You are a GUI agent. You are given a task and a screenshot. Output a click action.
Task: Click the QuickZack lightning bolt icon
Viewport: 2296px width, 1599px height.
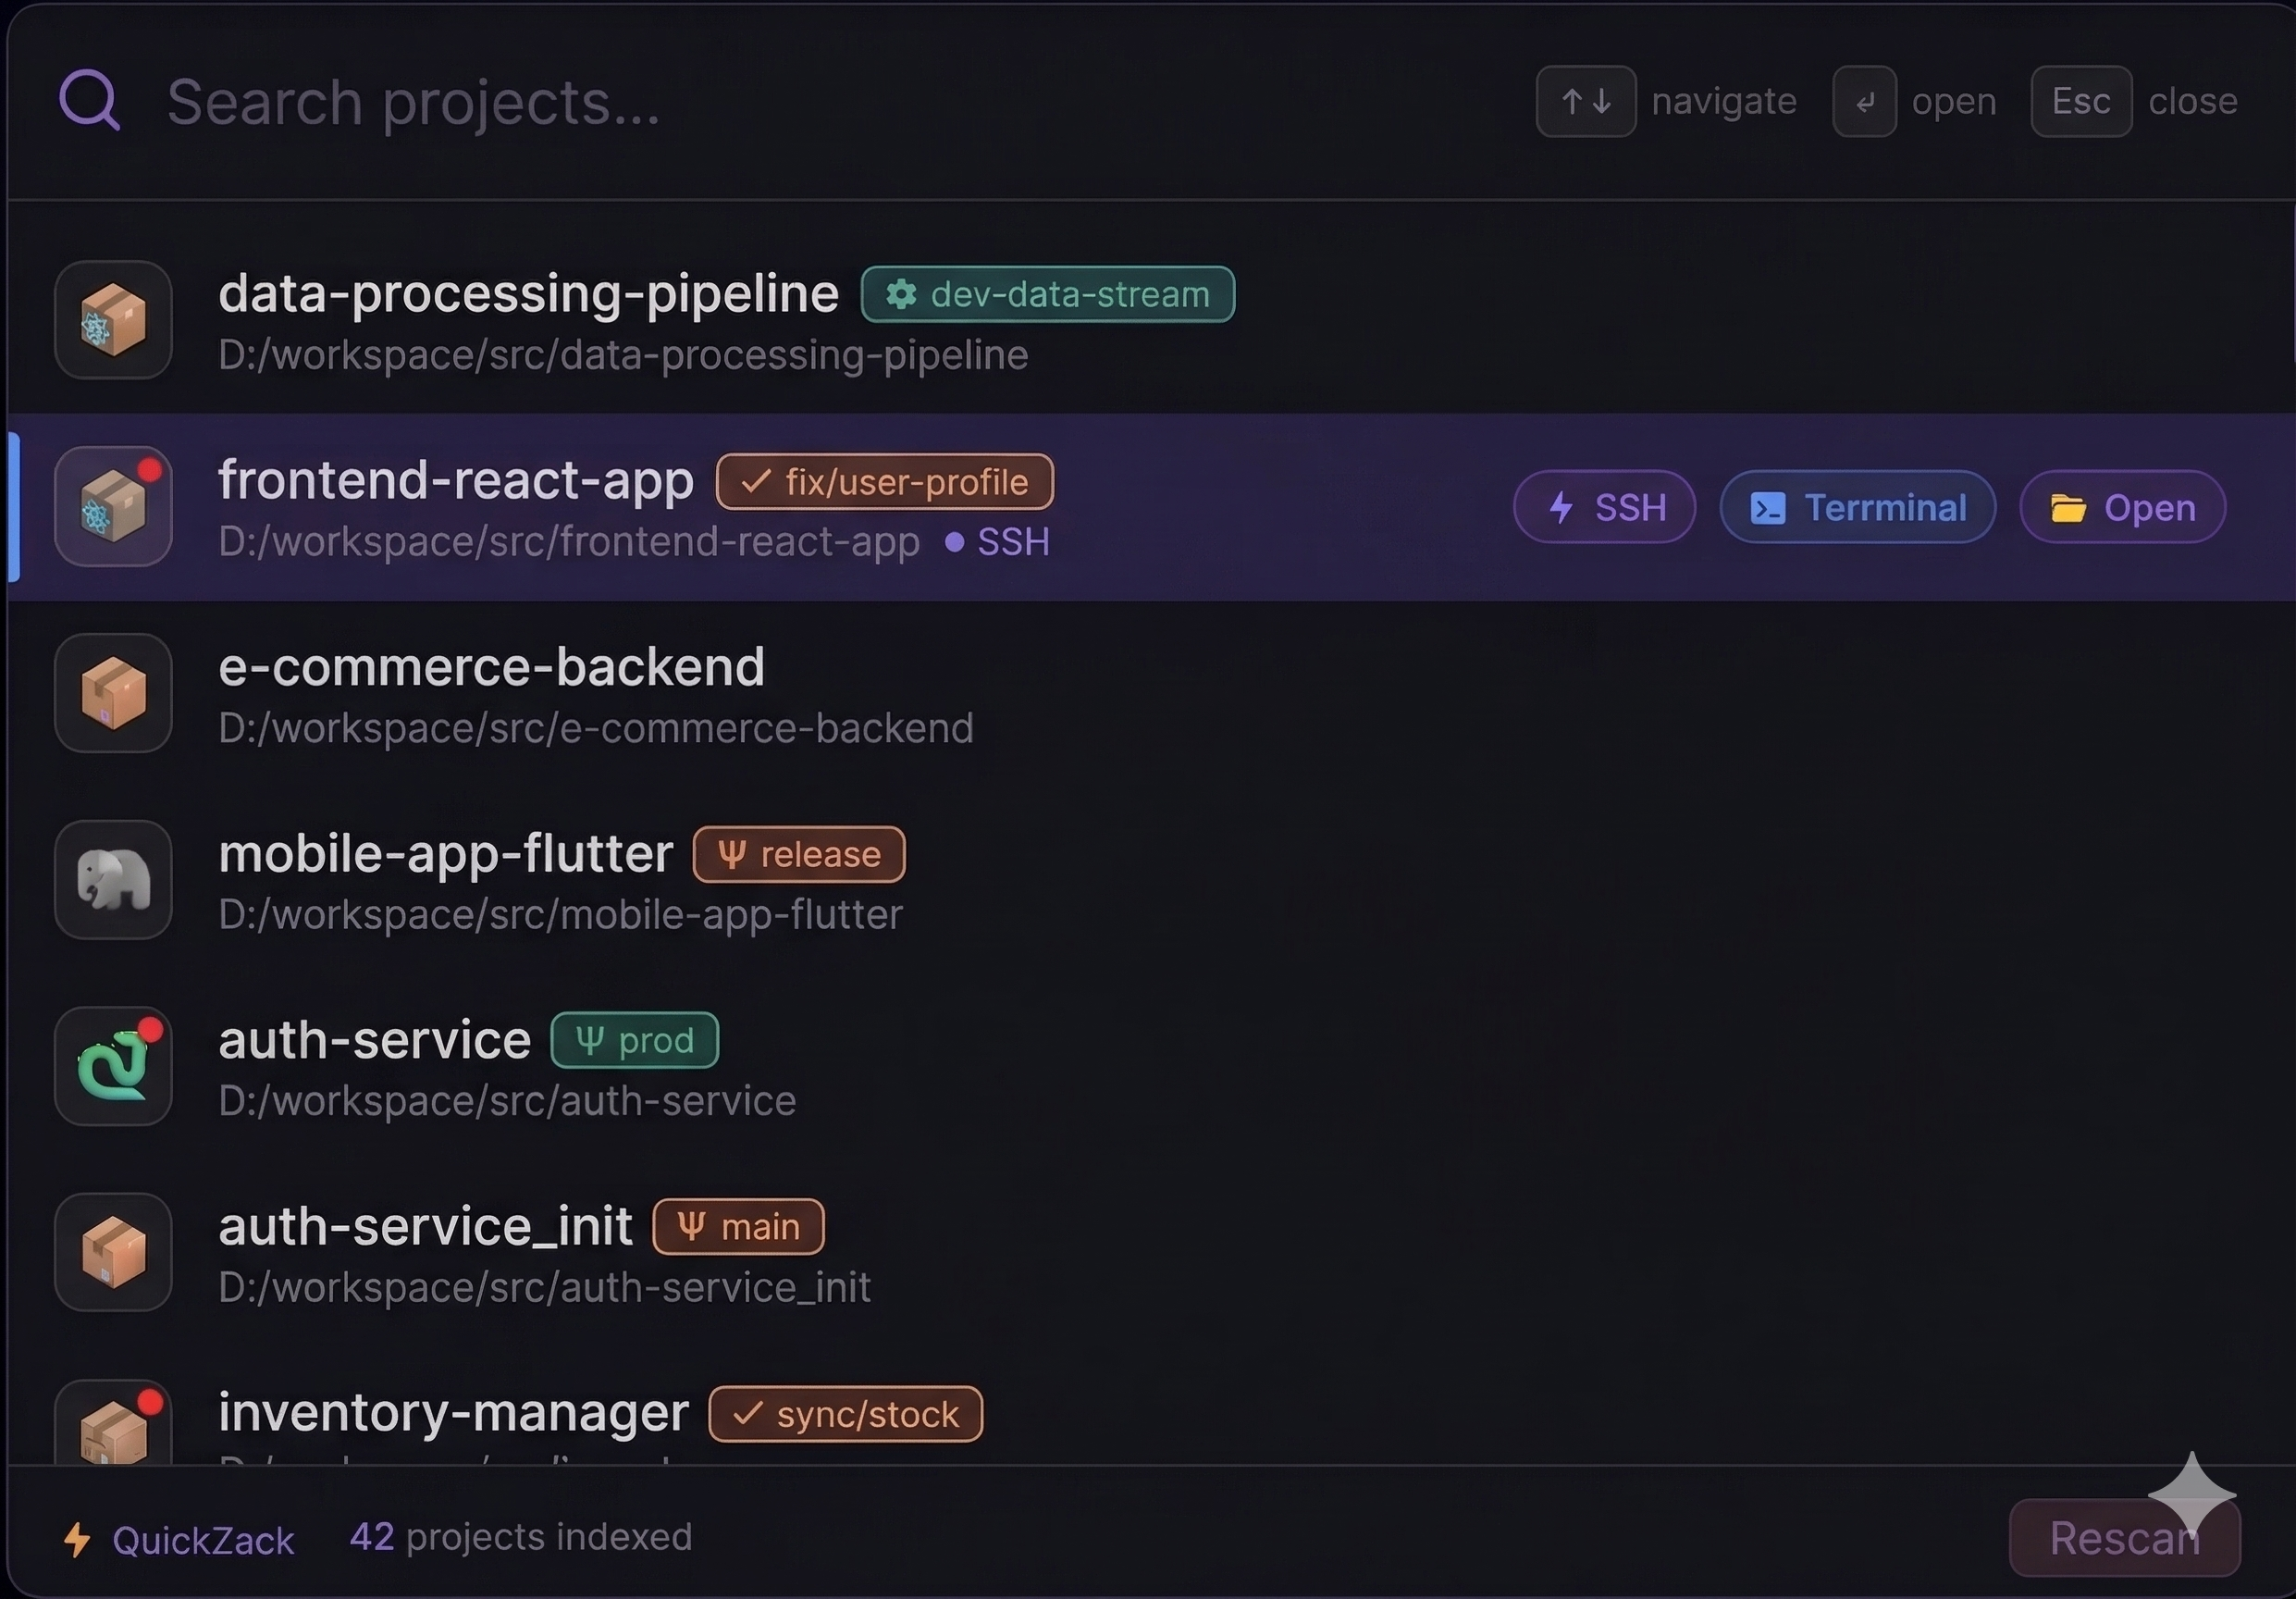click(77, 1540)
